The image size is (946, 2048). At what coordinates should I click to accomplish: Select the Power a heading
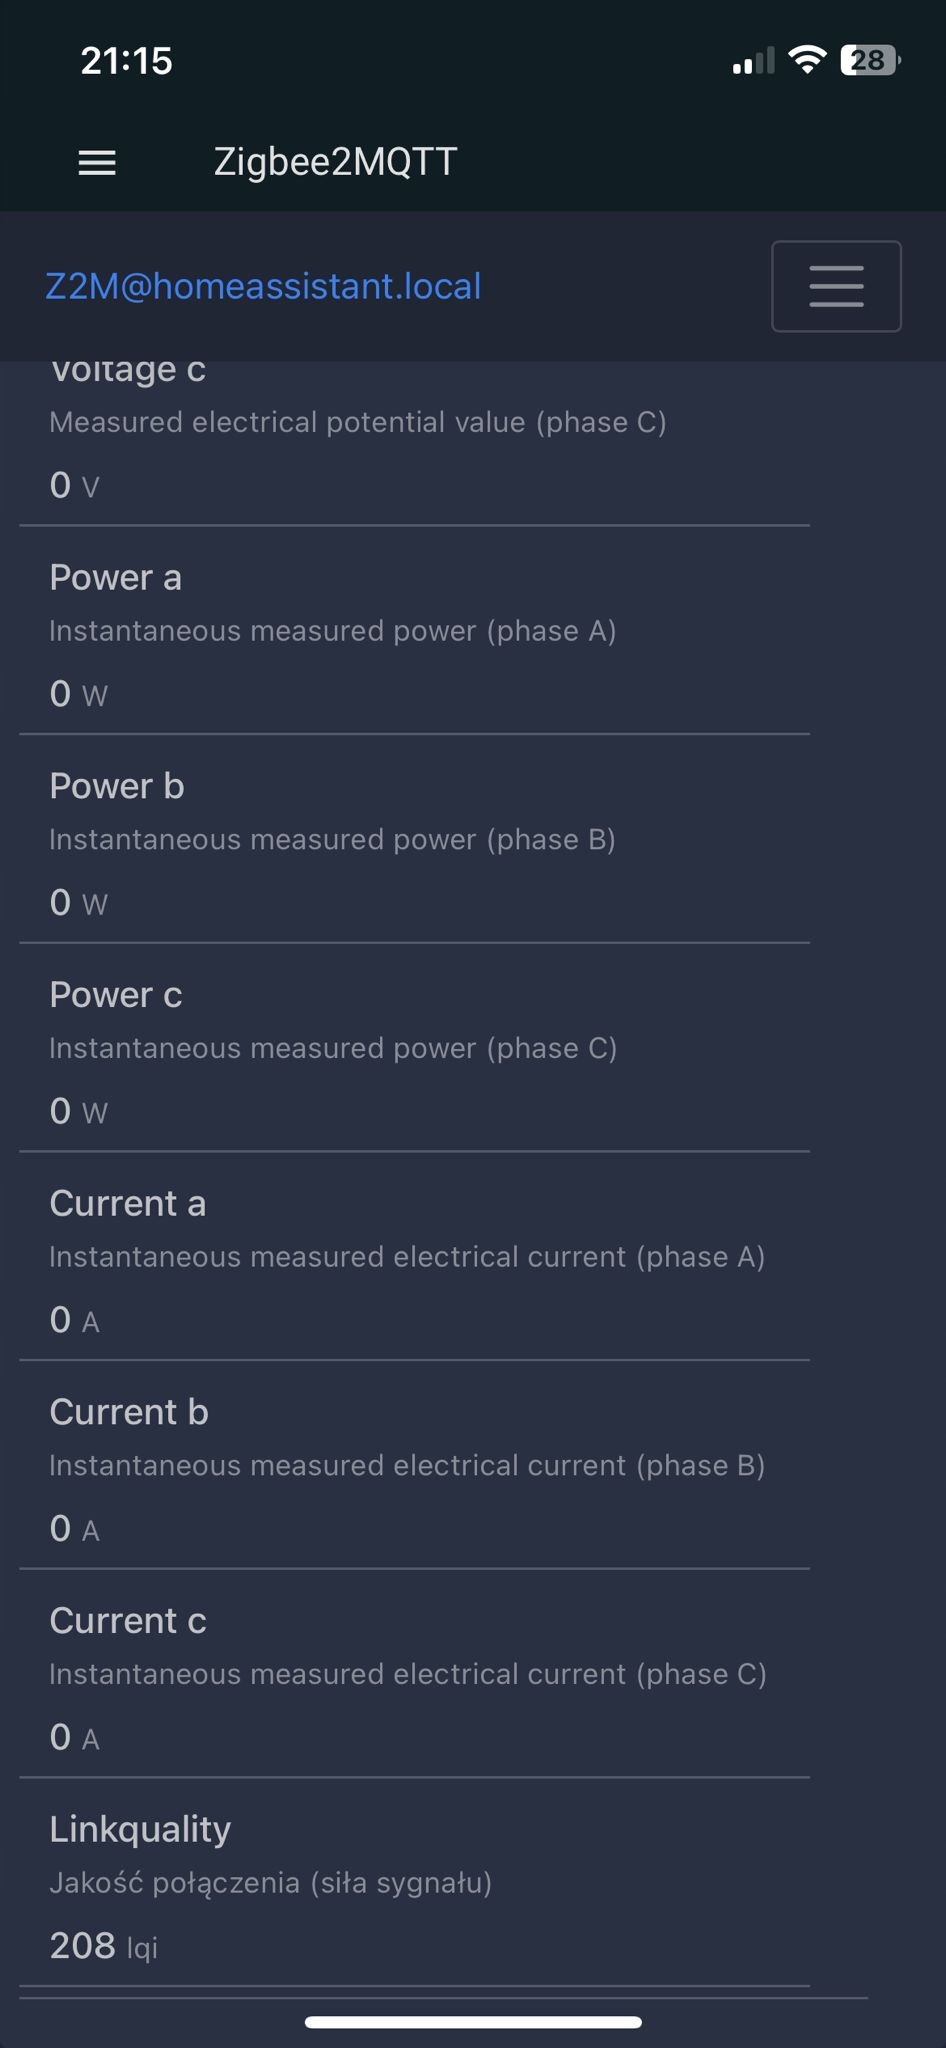pos(116,578)
